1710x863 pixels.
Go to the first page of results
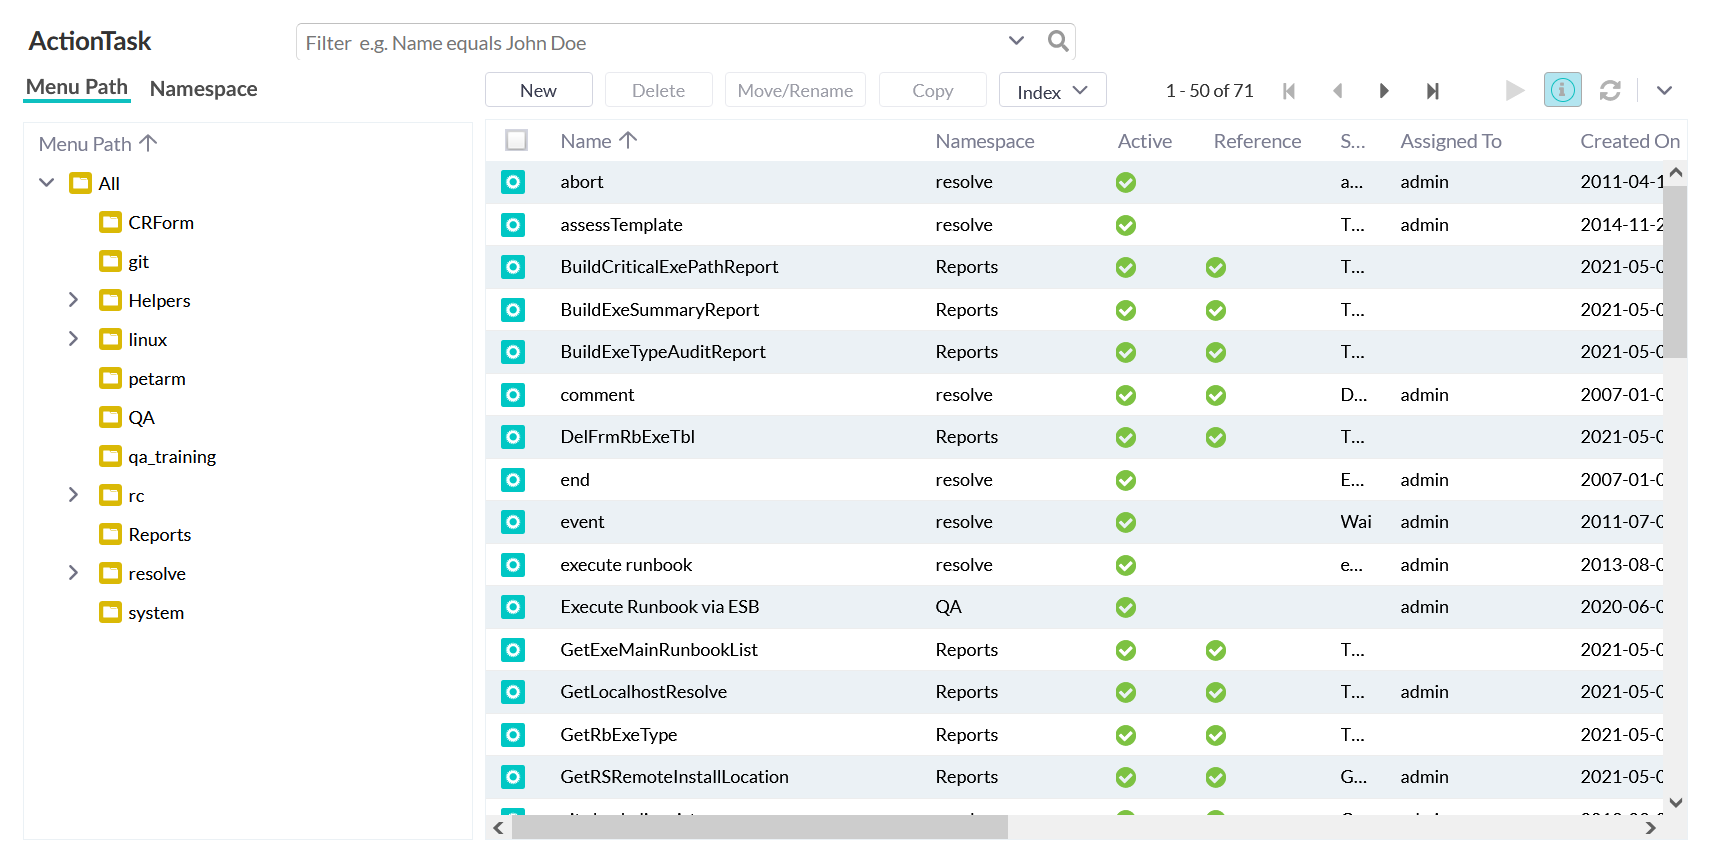pos(1289,91)
